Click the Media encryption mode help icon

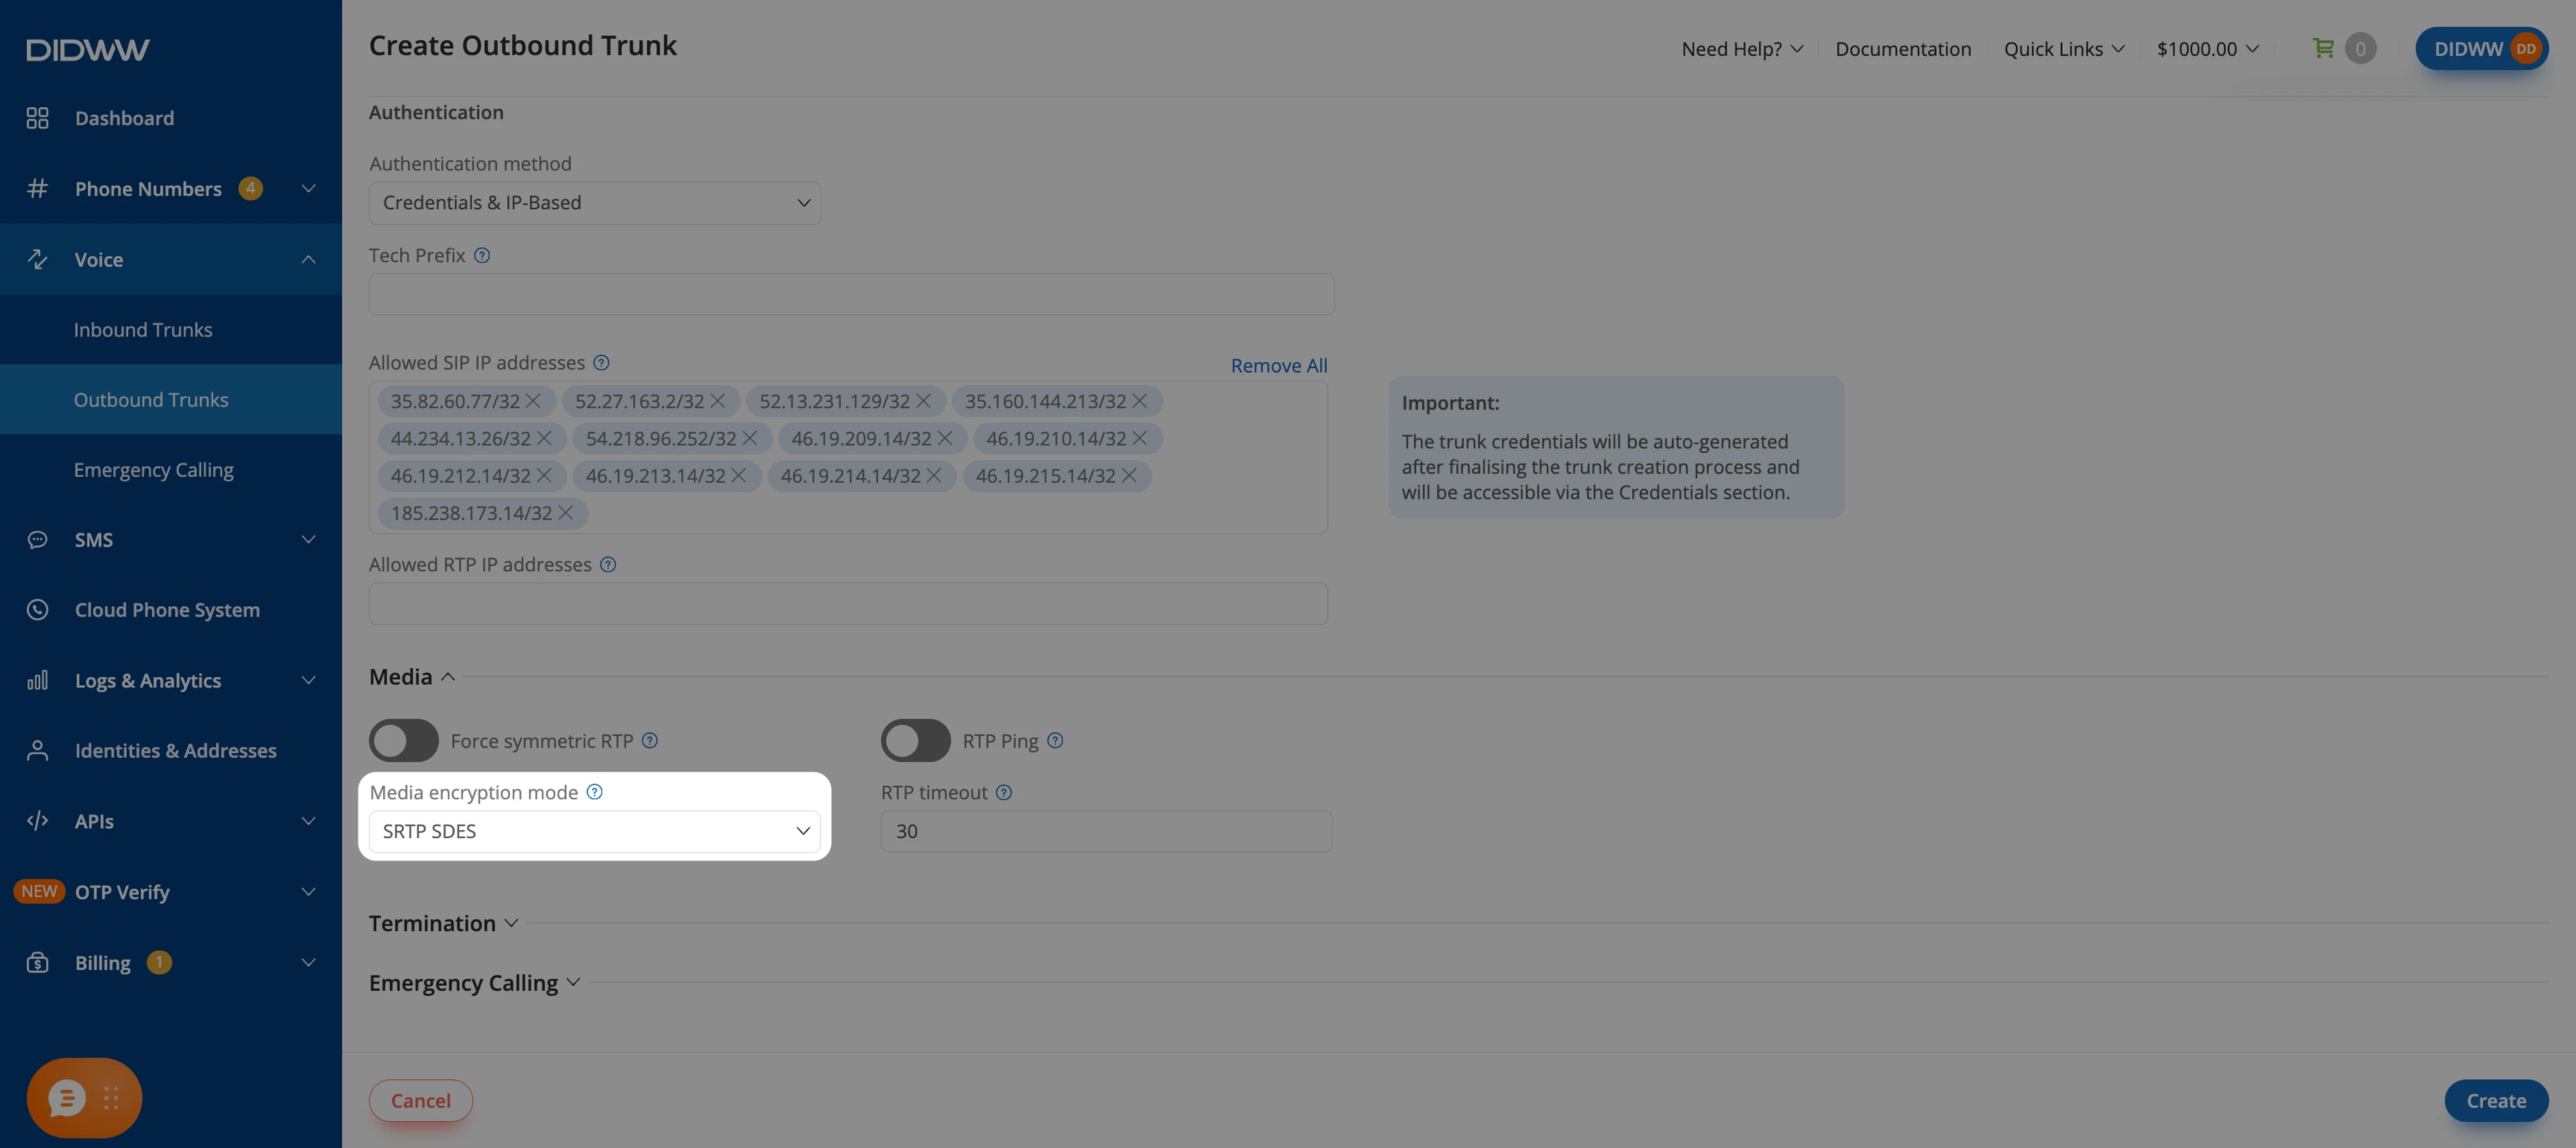click(x=595, y=792)
